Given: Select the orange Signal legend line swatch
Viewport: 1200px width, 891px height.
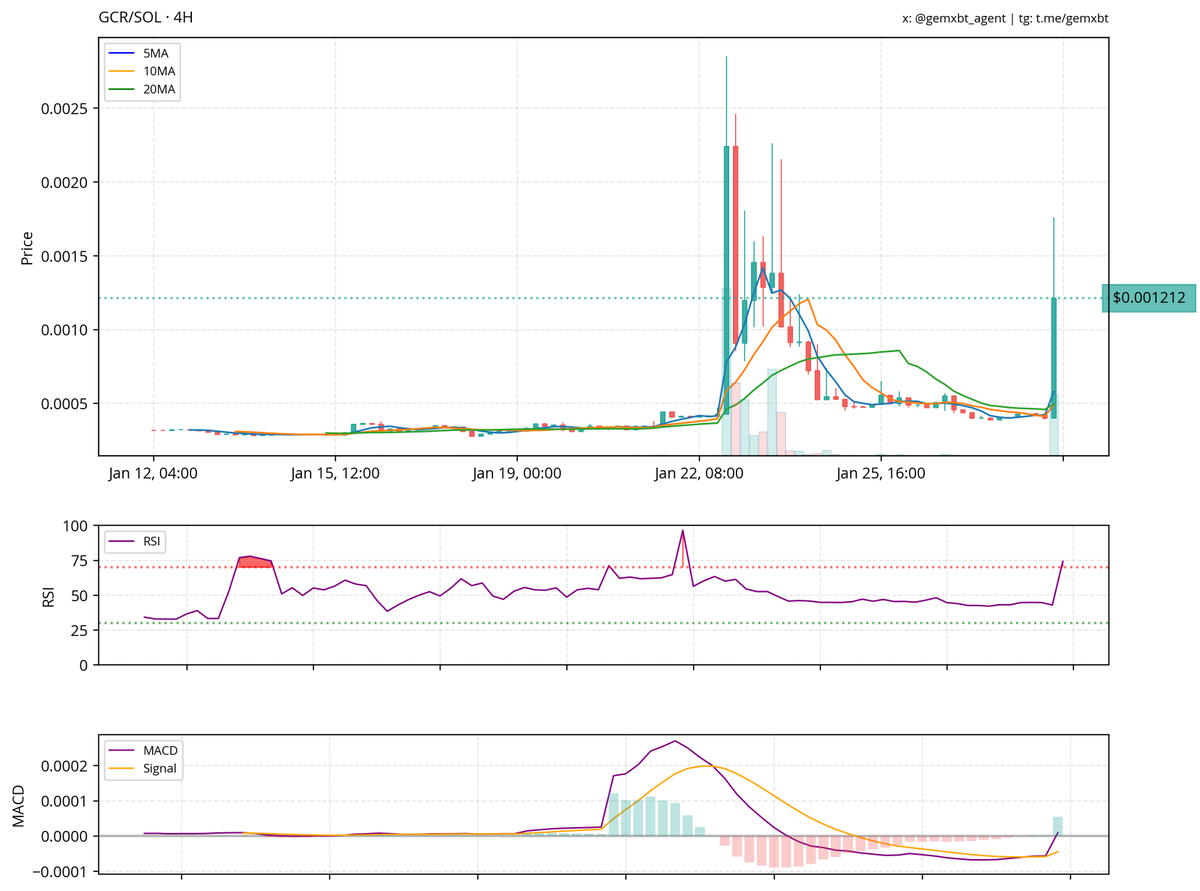Looking at the screenshot, I should (122, 768).
